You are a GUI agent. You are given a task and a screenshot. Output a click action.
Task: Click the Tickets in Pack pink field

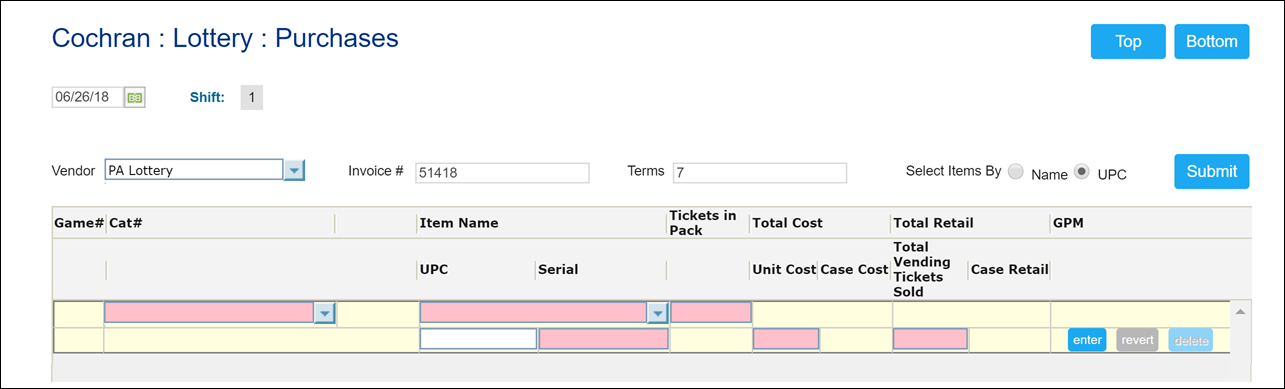[710, 313]
